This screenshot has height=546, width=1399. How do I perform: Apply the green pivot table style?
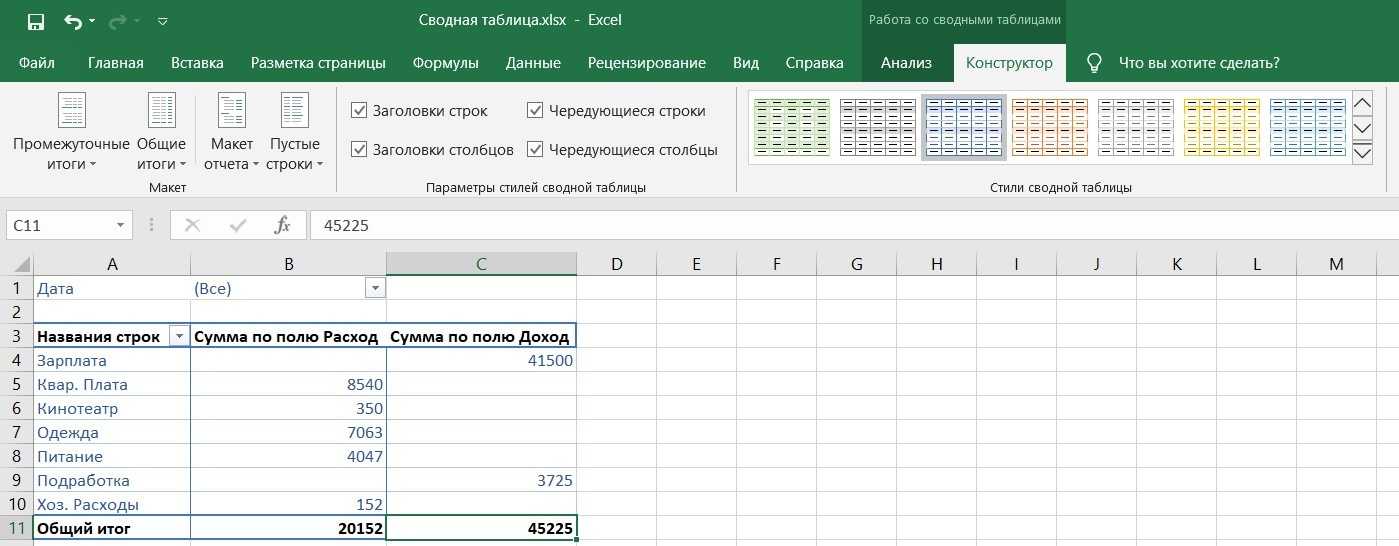pyautogui.click(x=792, y=127)
